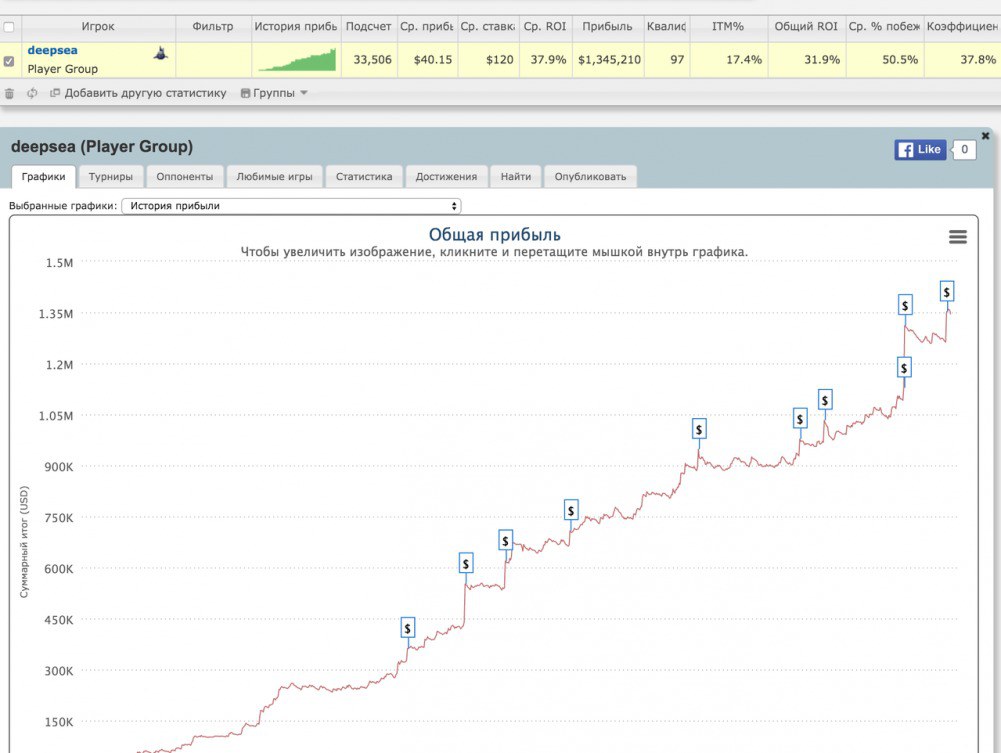
Task: Open the Выбранные графики dropdown
Action: click(x=290, y=206)
